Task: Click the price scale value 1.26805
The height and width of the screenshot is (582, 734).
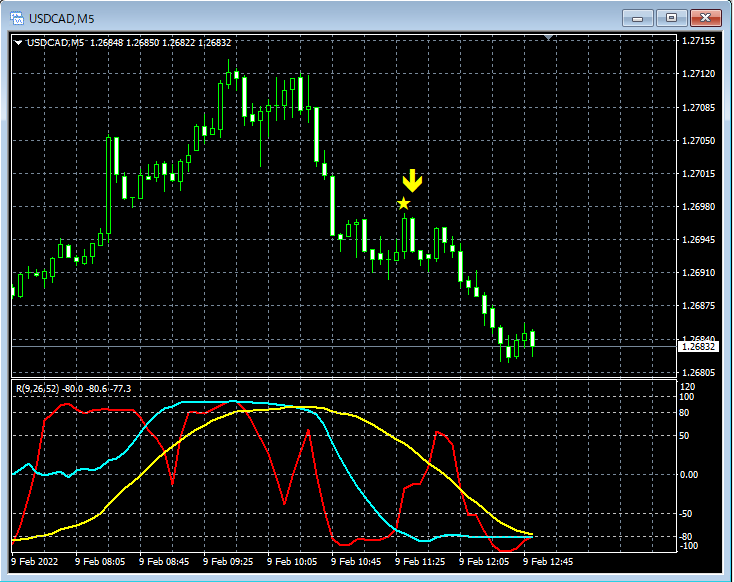Action: [x=698, y=373]
